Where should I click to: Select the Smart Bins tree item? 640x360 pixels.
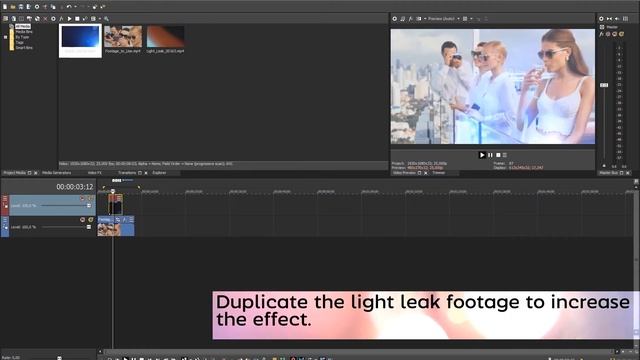coord(24,47)
